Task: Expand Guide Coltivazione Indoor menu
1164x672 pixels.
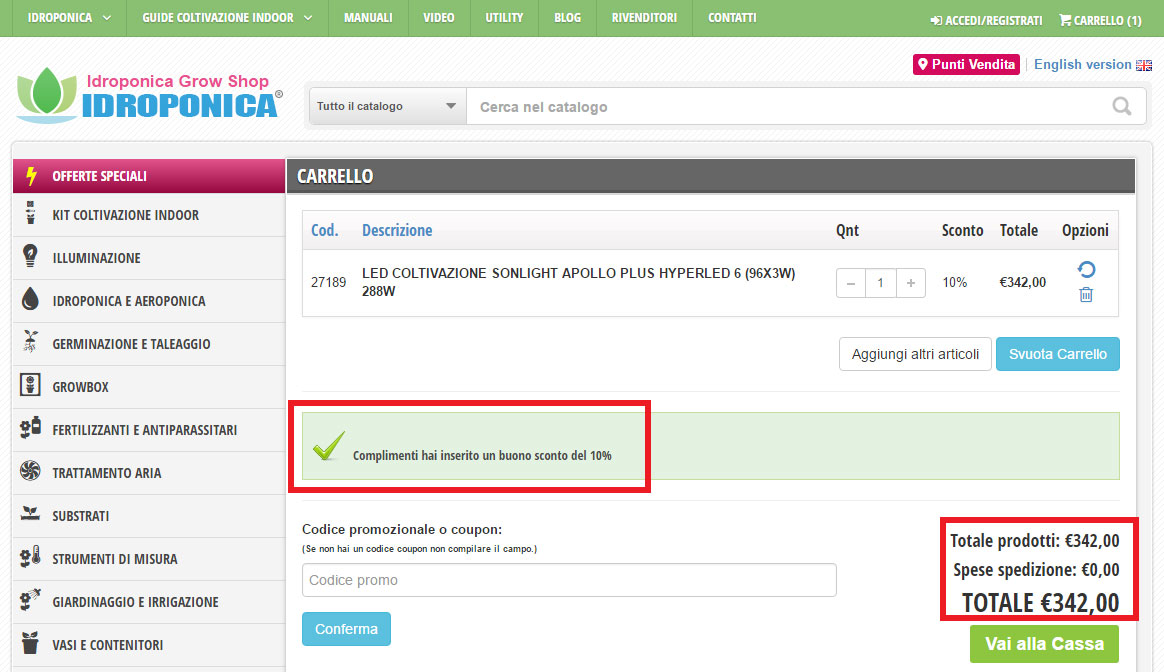Action: [227, 18]
